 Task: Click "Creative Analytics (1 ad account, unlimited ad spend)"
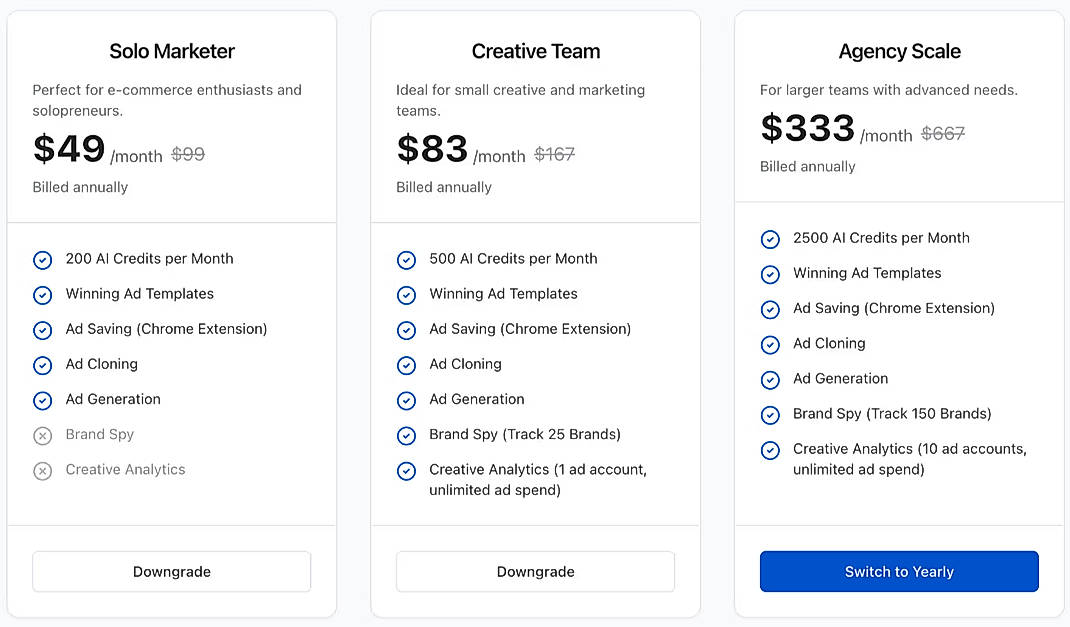pyautogui.click(x=538, y=480)
